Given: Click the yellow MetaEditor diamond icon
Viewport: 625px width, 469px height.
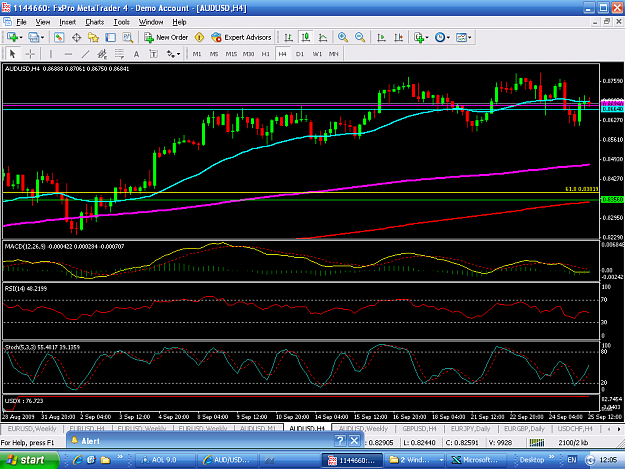Looking at the screenshot, I should (199, 37).
